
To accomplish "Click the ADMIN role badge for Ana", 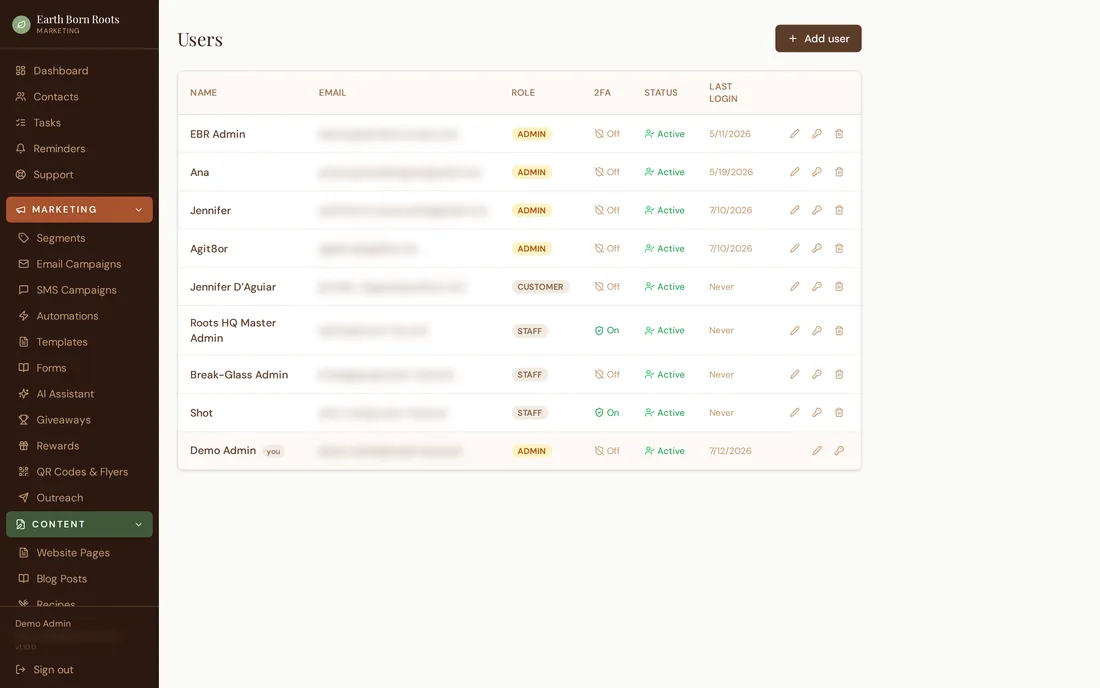I will [531, 172].
